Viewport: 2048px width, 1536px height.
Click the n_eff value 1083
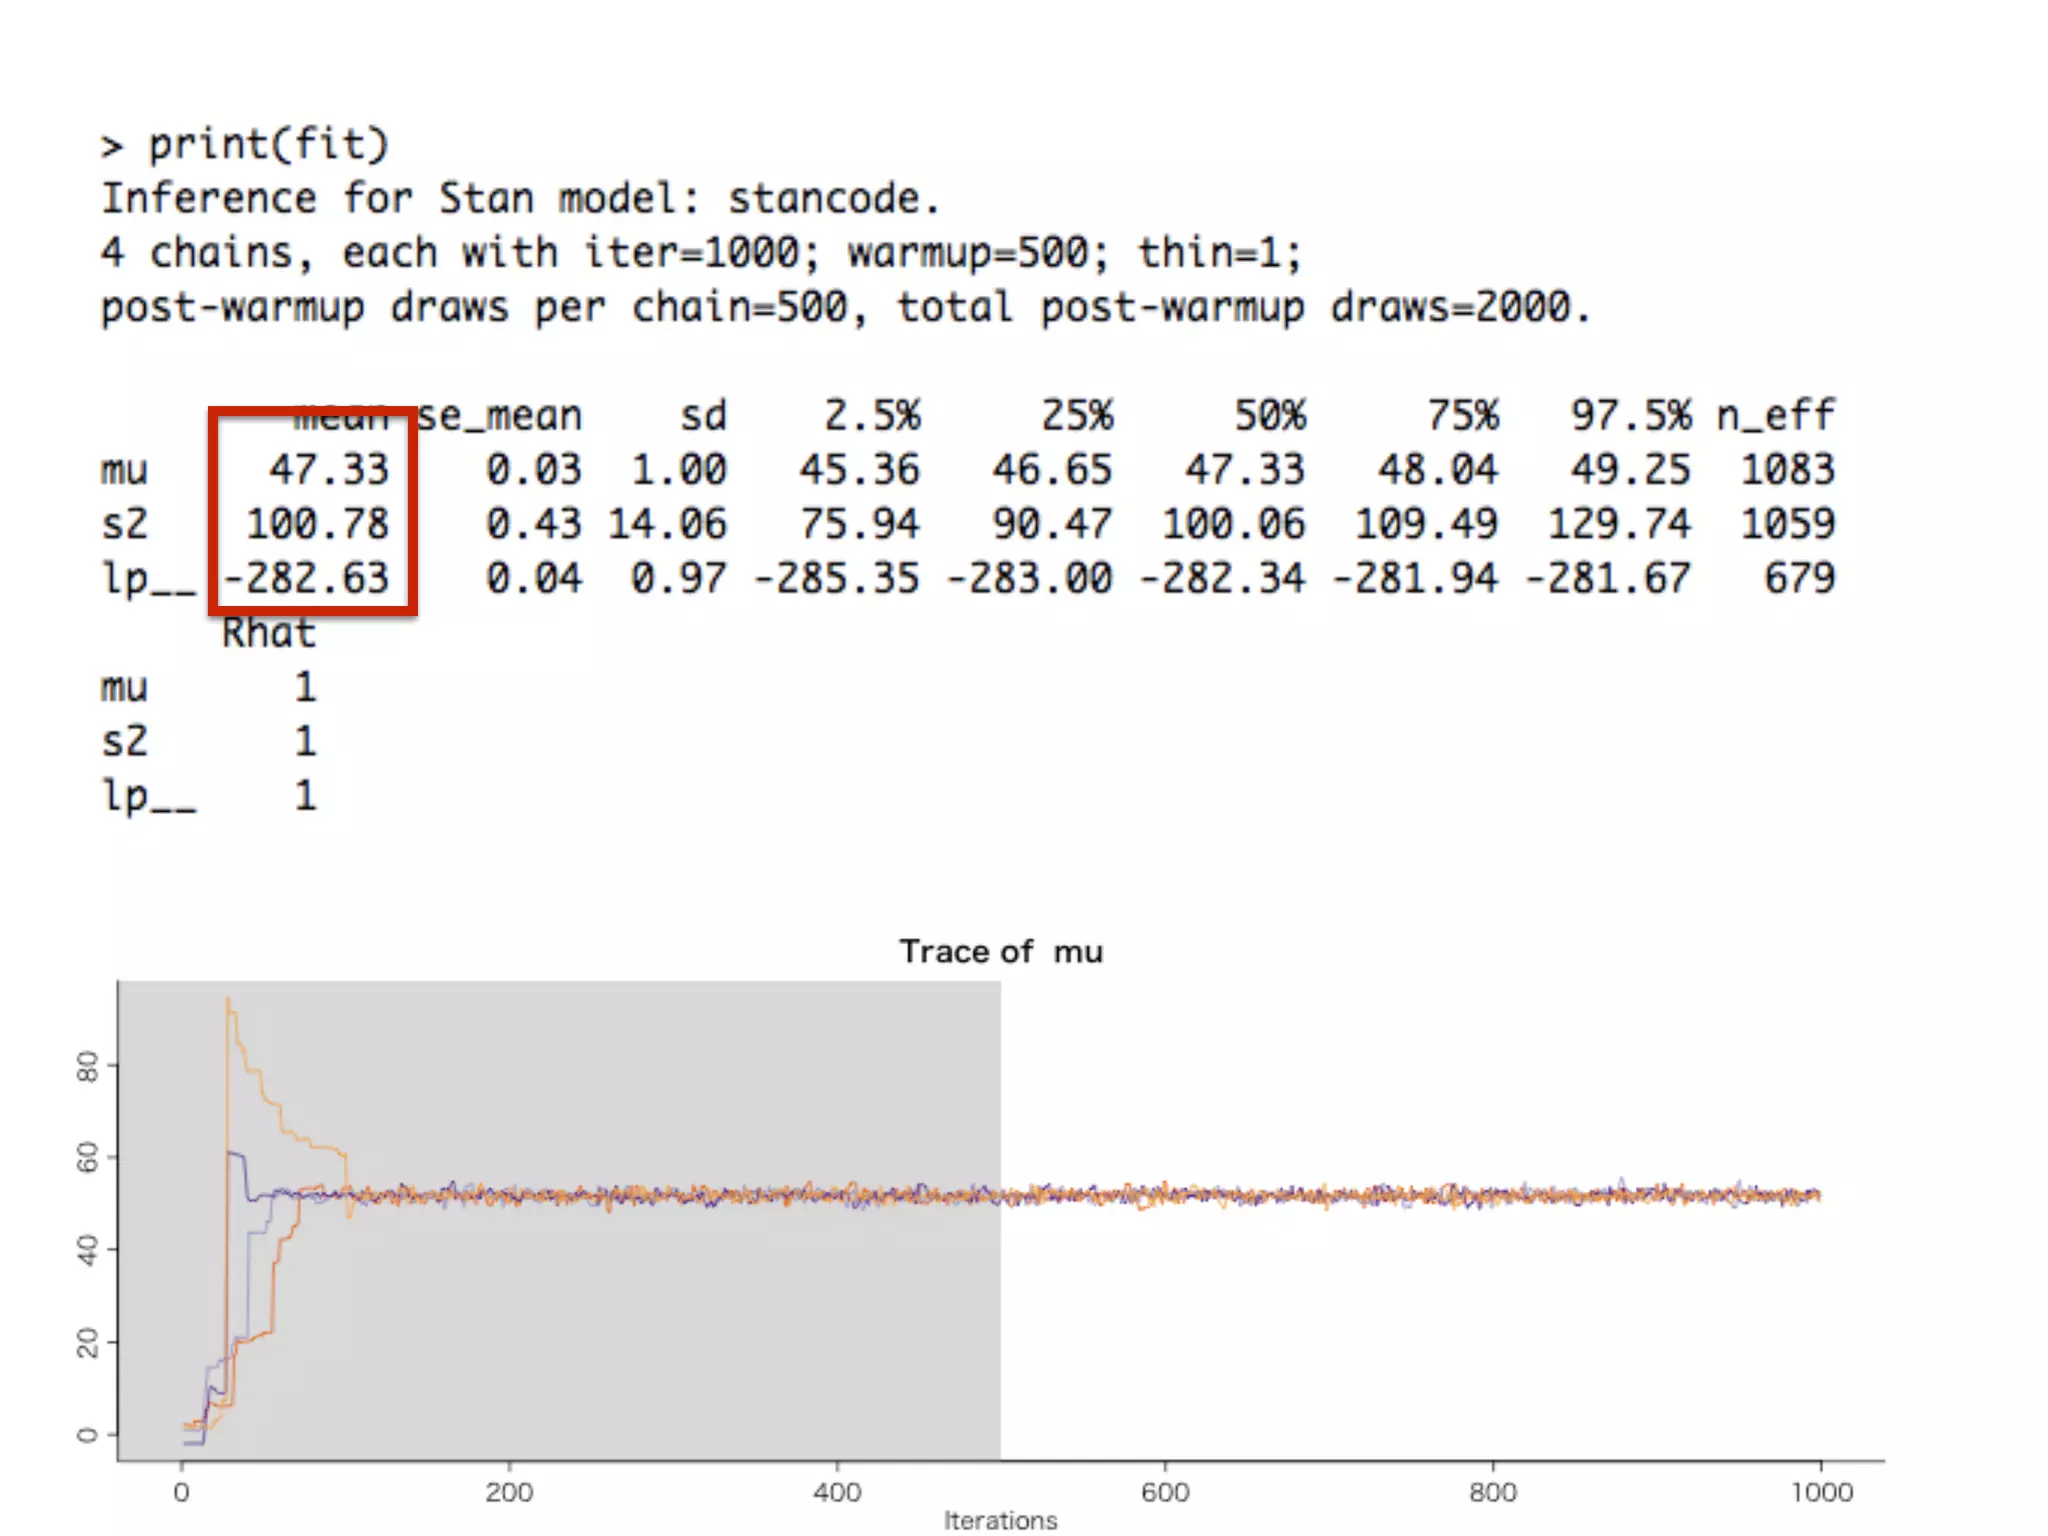[x=1787, y=470]
